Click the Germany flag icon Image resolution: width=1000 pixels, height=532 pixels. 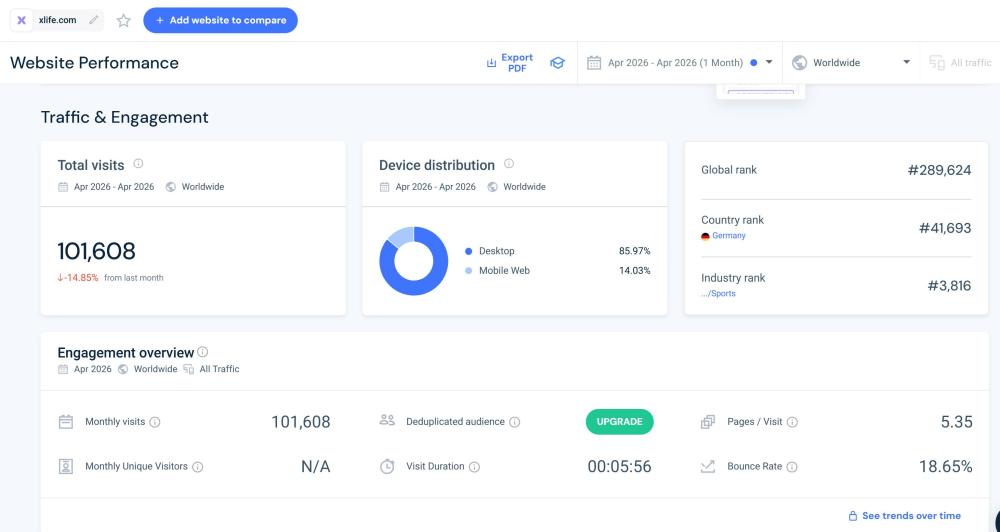pos(705,236)
